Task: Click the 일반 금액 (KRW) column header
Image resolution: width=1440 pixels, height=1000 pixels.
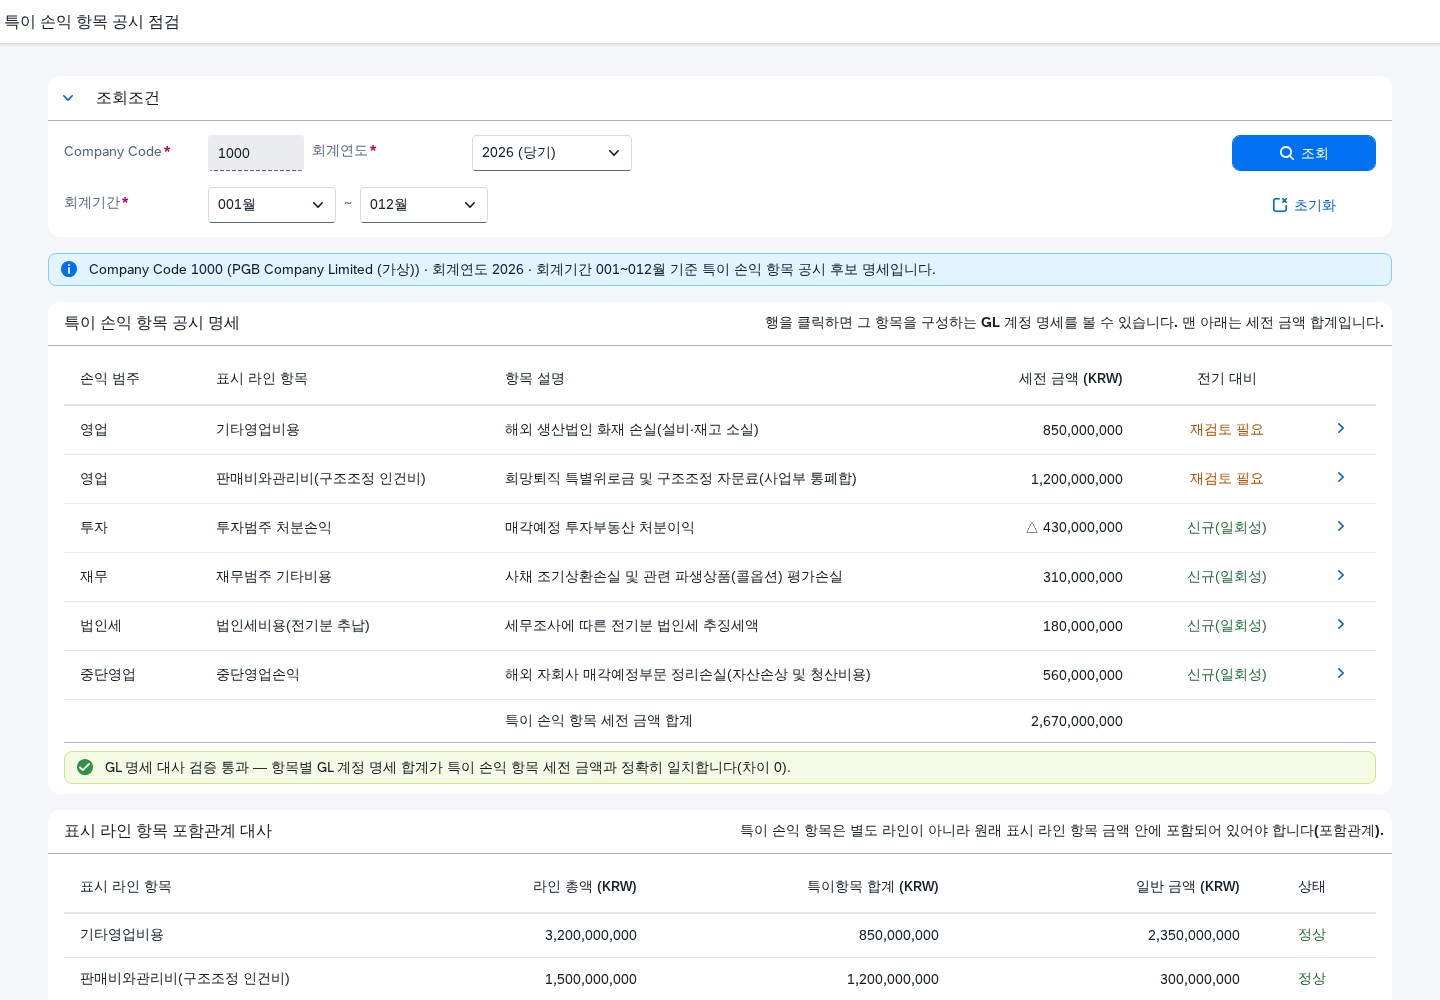Action: coord(1188,887)
